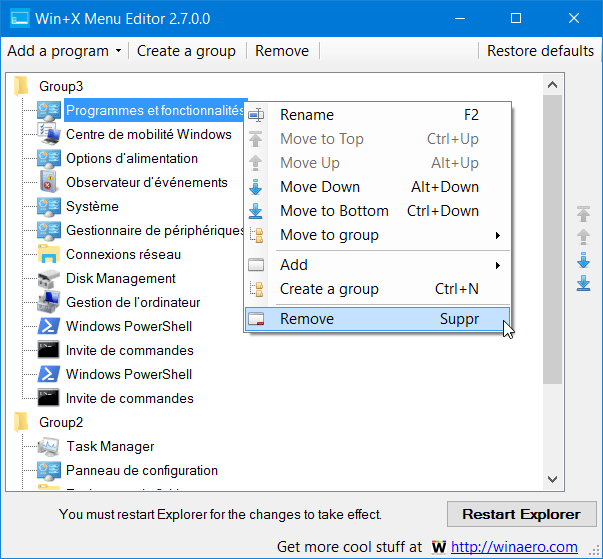This screenshot has height=559, width=603.
Task: Click scrollbar down arrow in the list
Action: coord(553,479)
